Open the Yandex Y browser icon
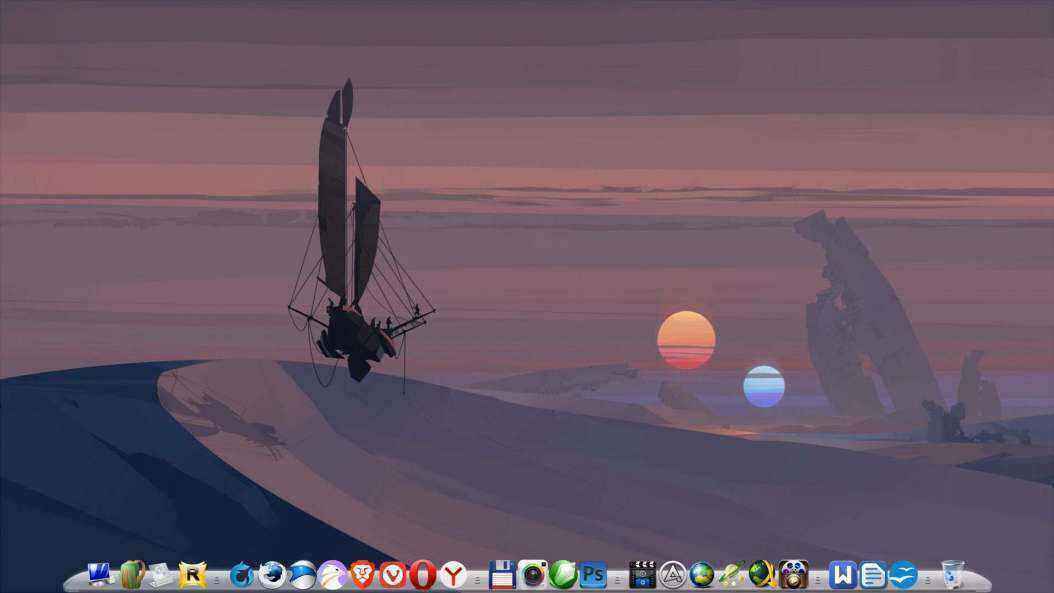This screenshot has width=1054, height=593. click(x=454, y=576)
